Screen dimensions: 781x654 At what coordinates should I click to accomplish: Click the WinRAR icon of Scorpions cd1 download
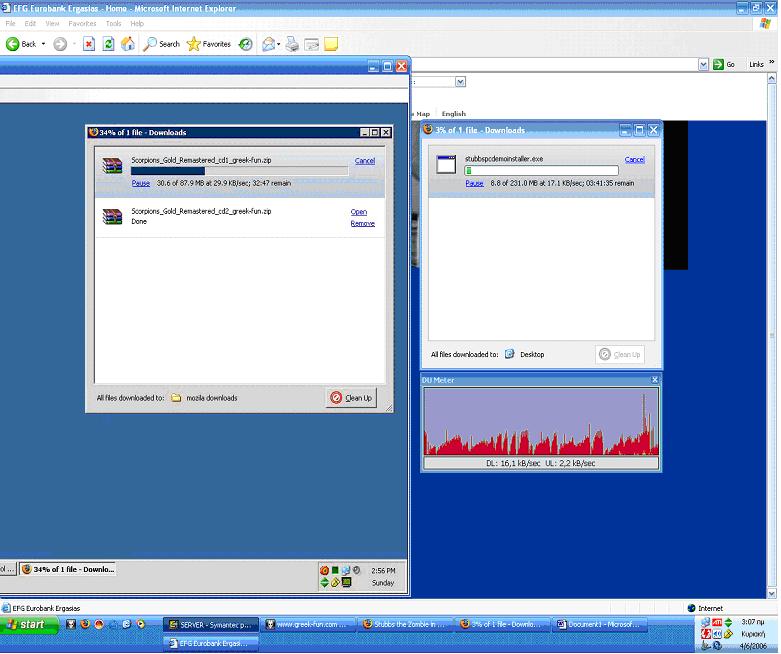click(x=112, y=165)
